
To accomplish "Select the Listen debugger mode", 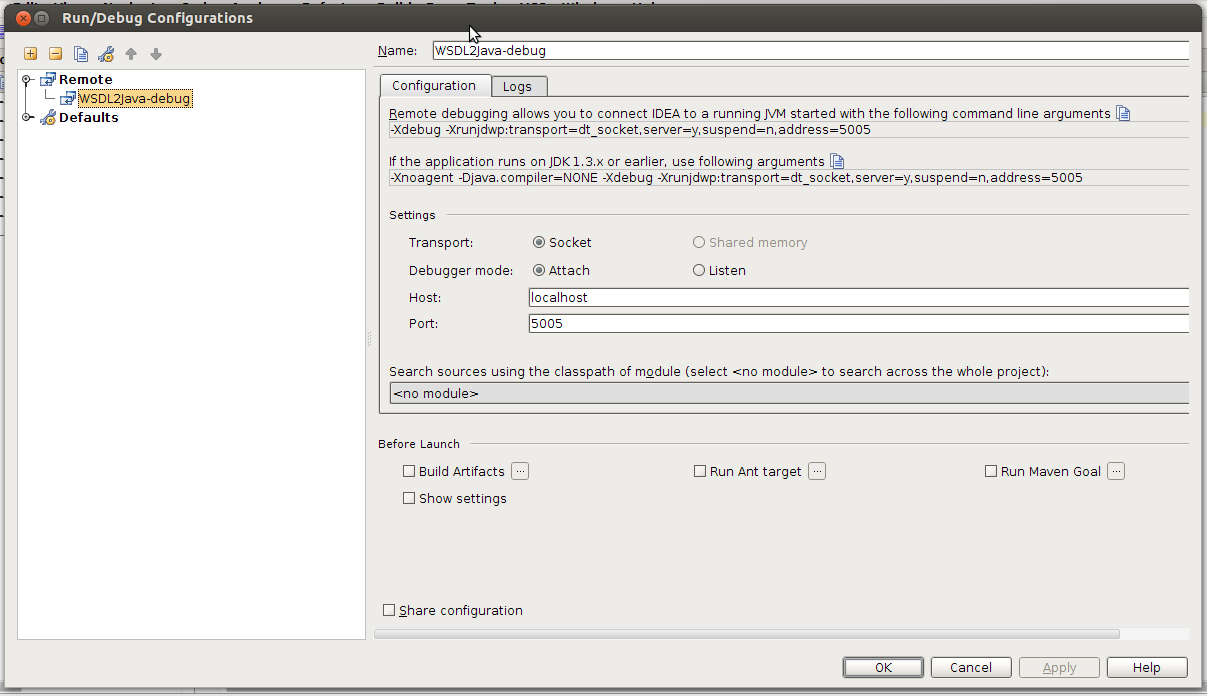I will pos(698,270).
